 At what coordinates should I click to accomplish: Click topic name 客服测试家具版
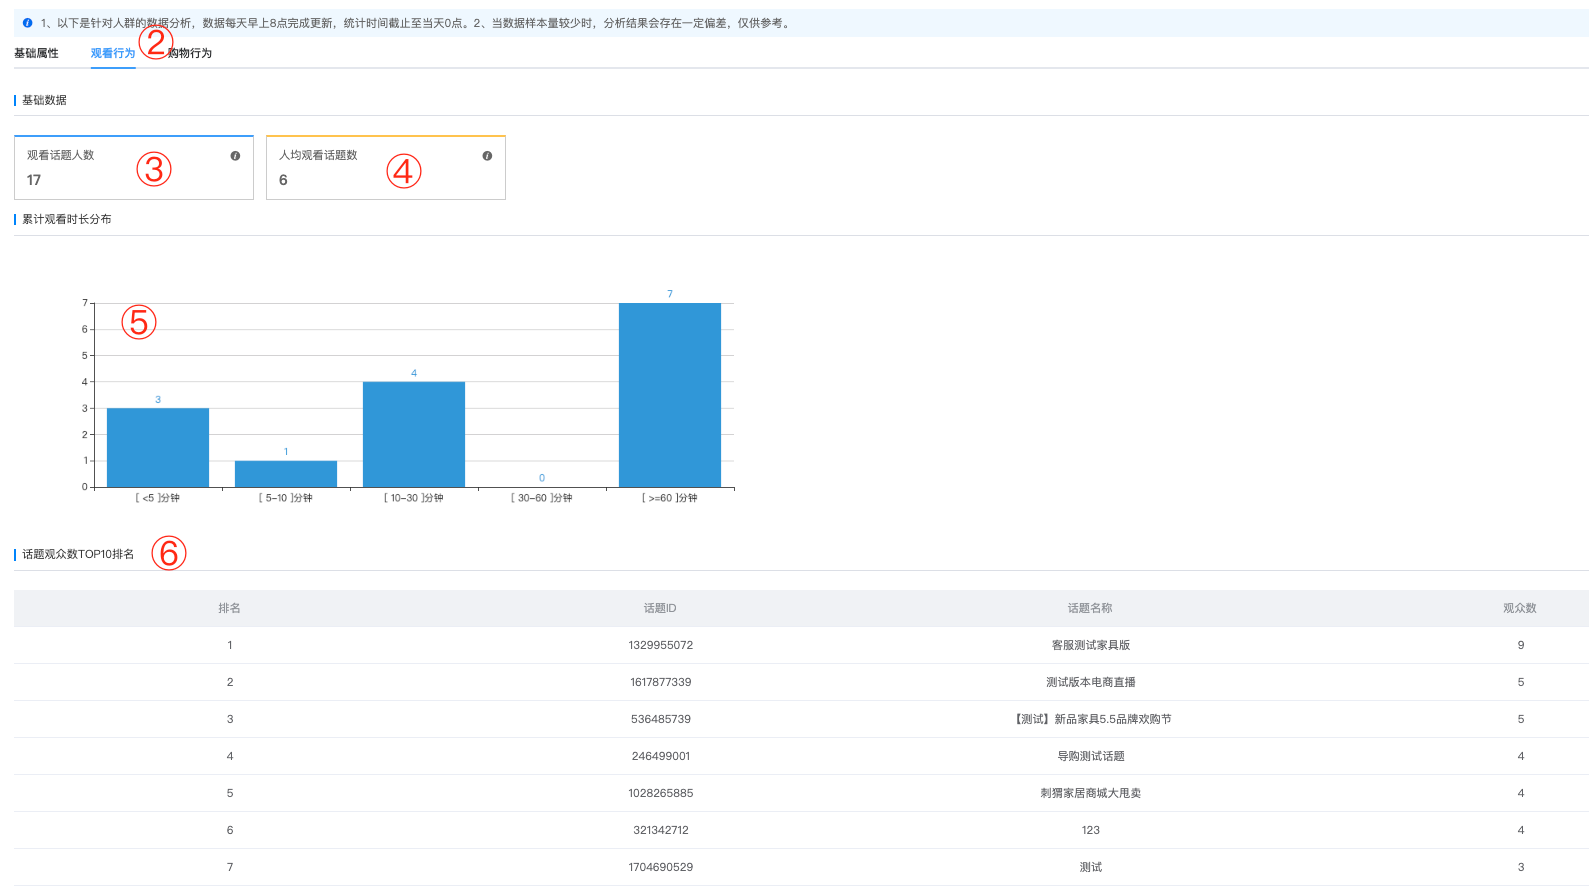[1091, 645]
